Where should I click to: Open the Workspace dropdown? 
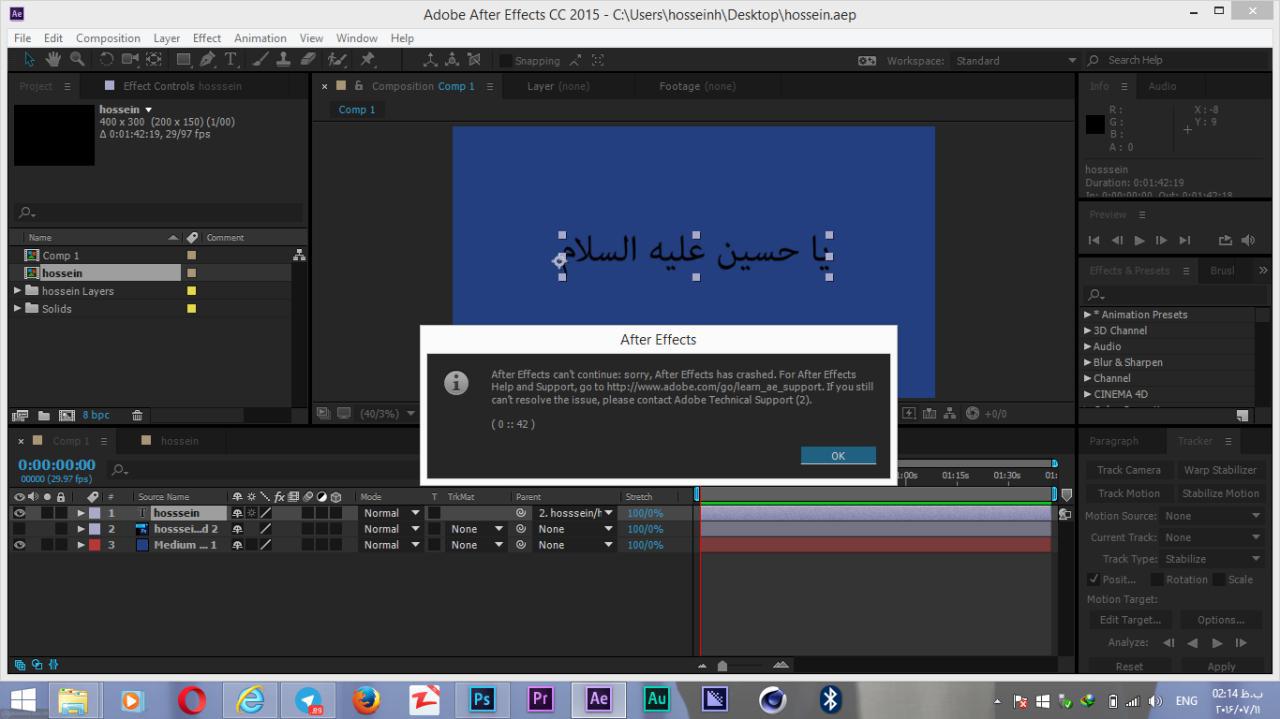(1015, 61)
